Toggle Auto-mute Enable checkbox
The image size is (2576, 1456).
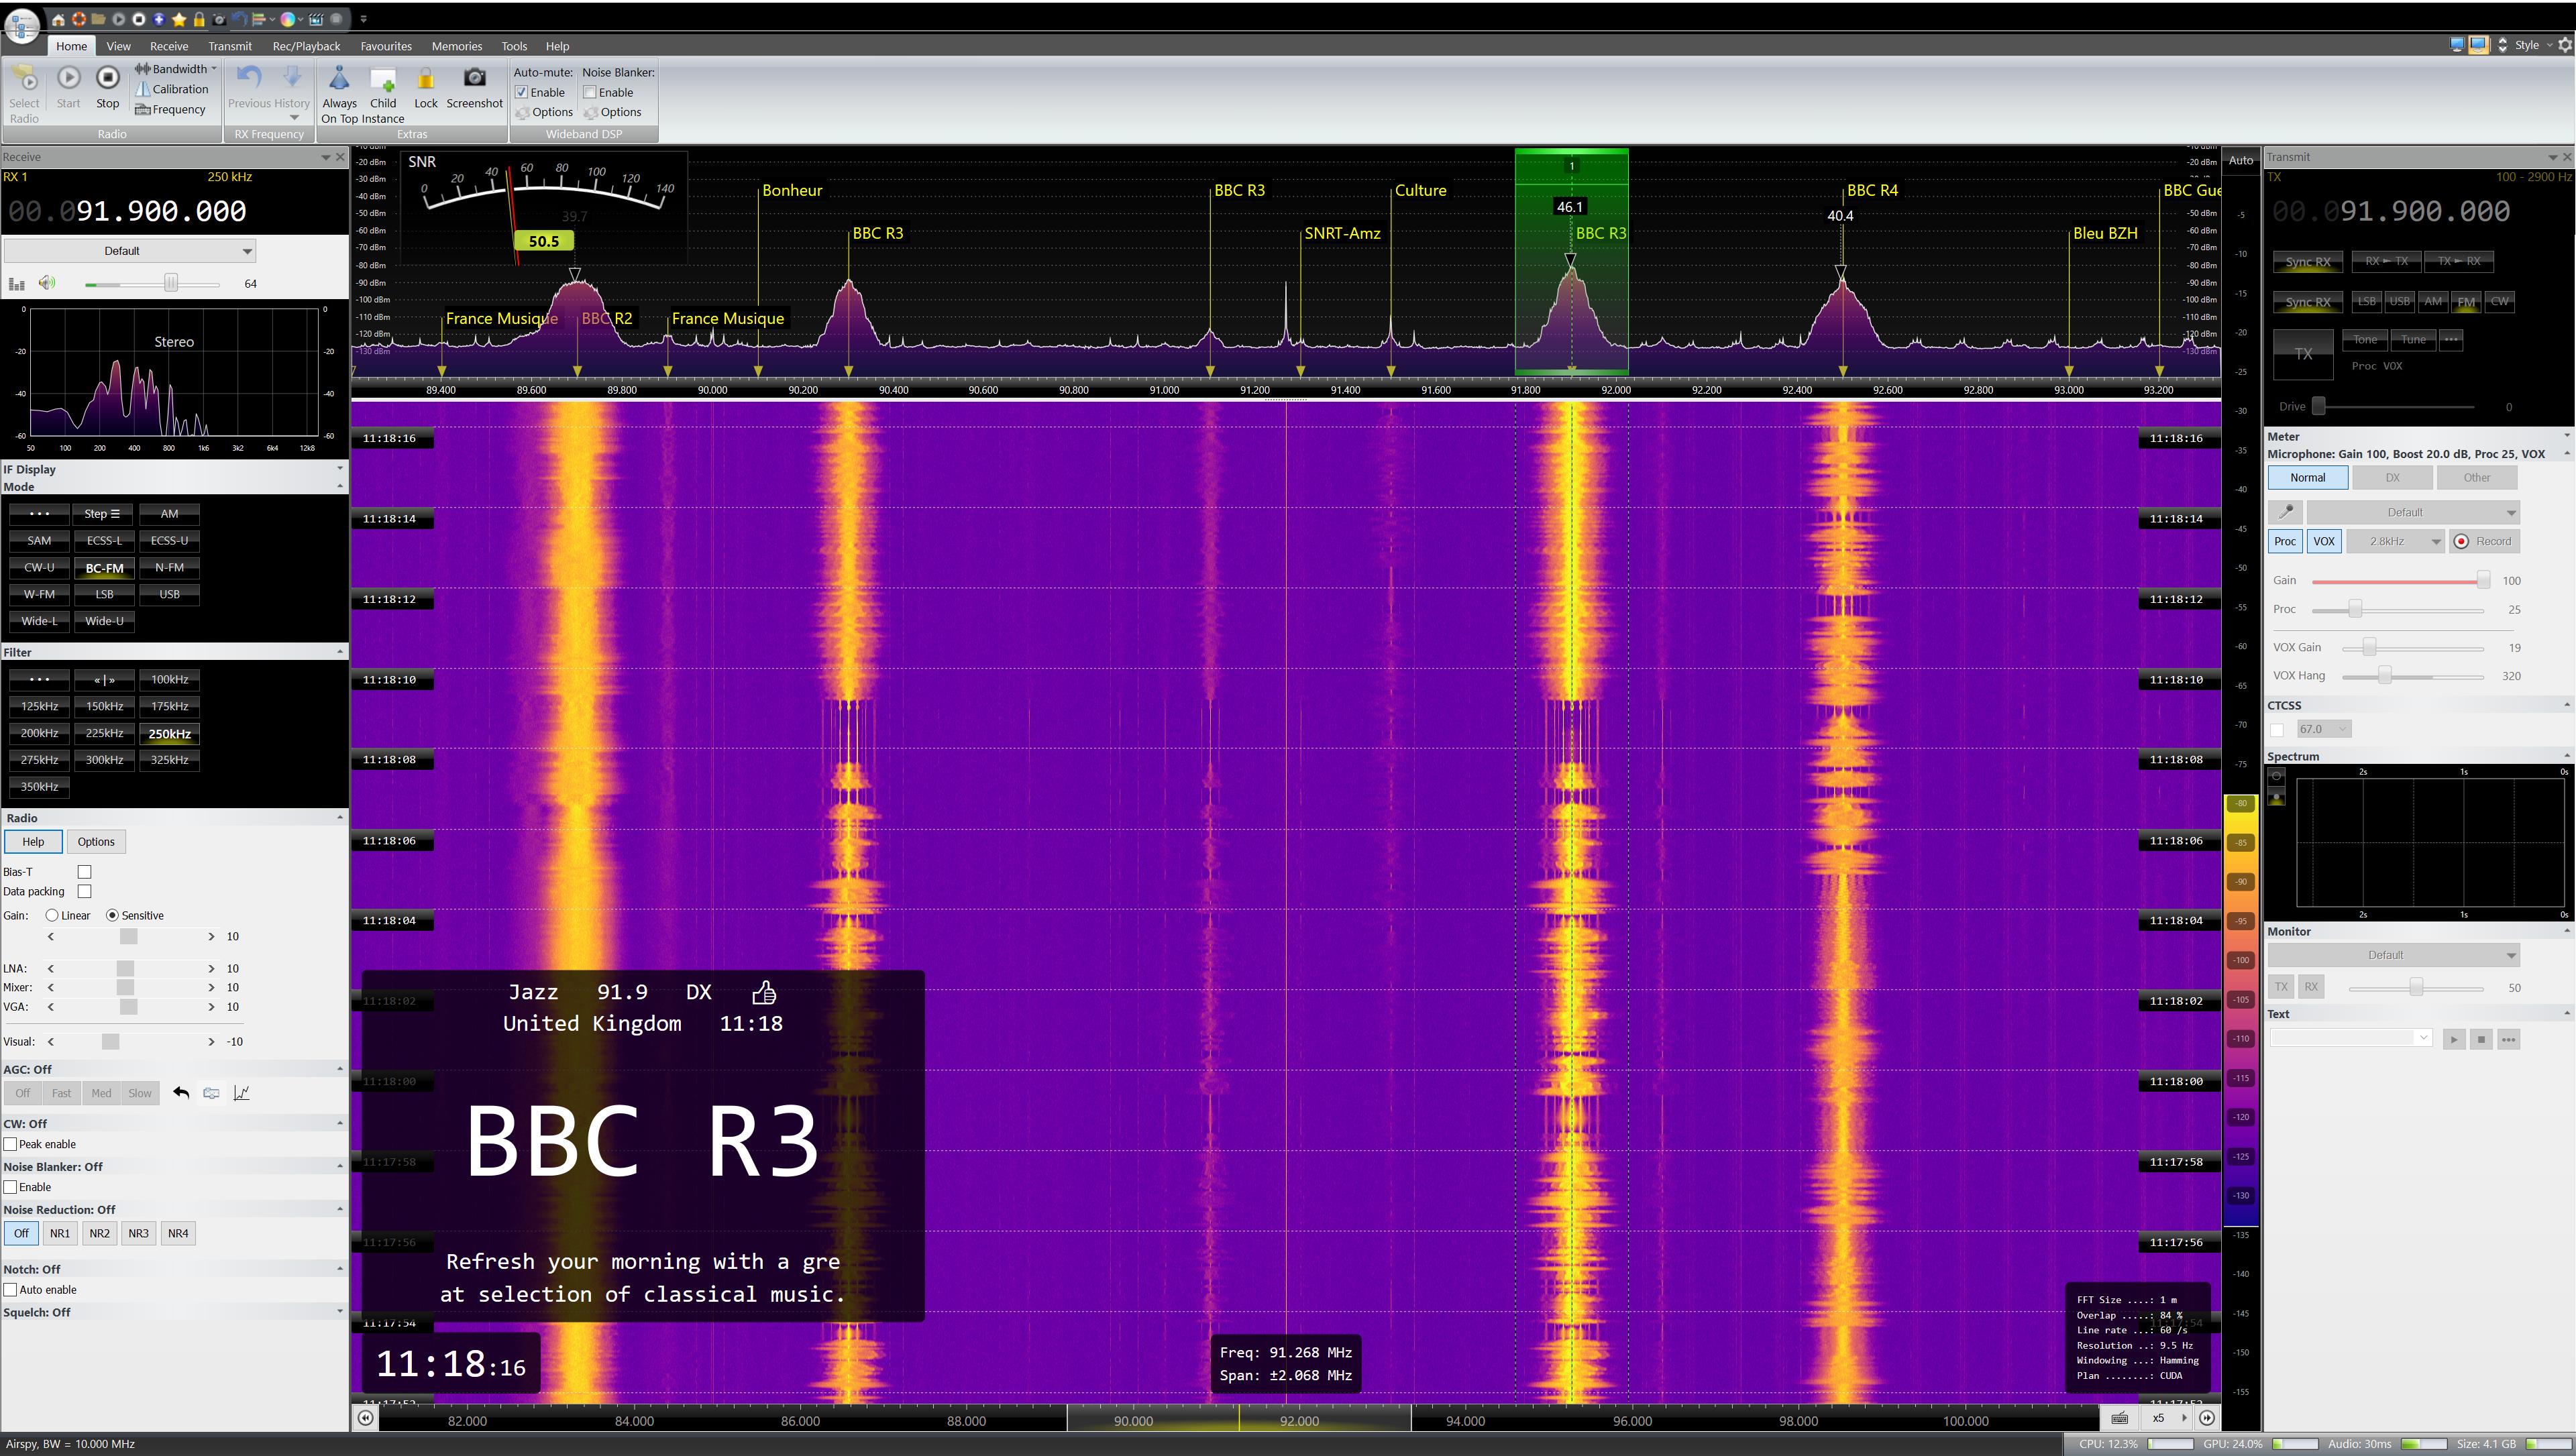coord(522,92)
